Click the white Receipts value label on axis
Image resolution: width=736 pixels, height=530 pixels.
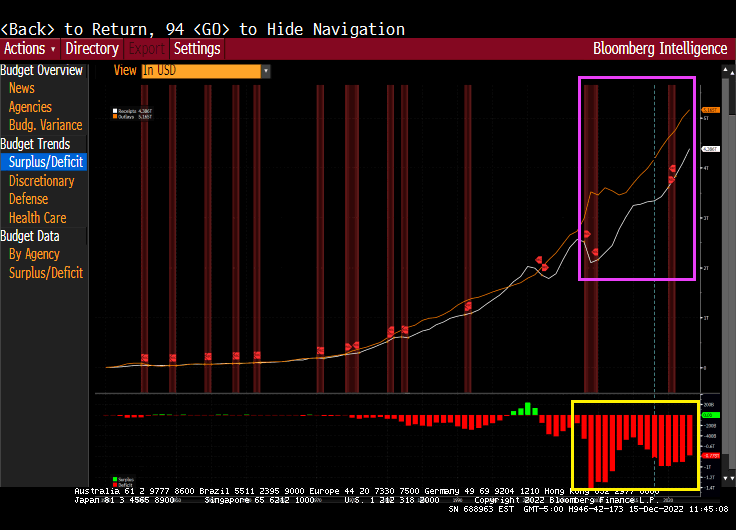(711, 149)
